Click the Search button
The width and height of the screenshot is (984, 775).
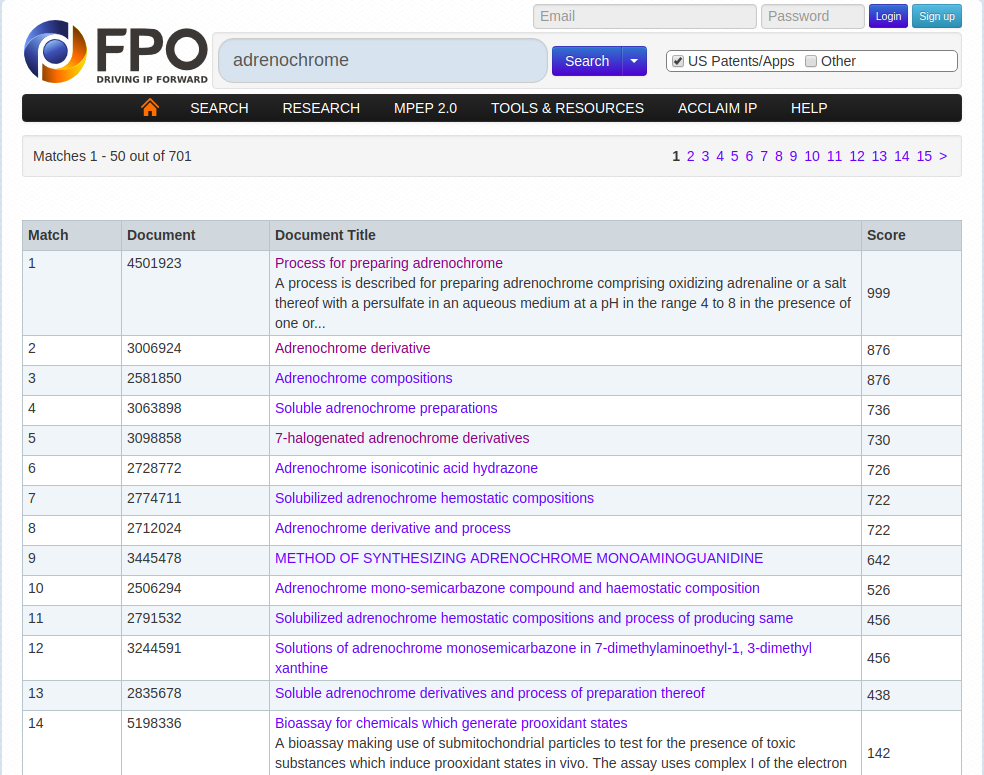[x=587, y=61]
